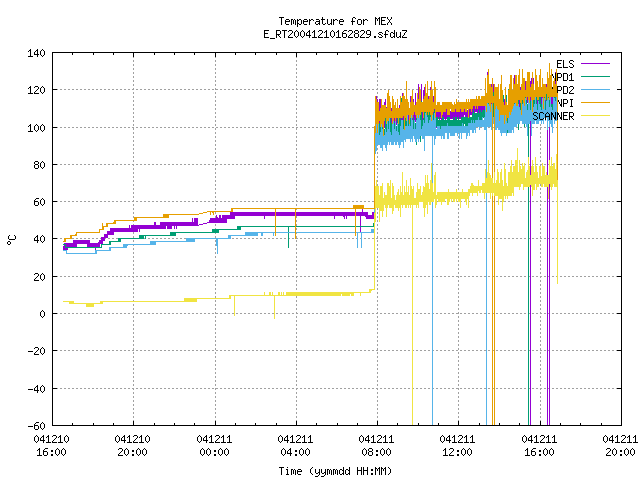The height and width of the screenshot is (480, 640).
Task: Click the x-axis tick label 041211 16:00
Action: [539, 446]
